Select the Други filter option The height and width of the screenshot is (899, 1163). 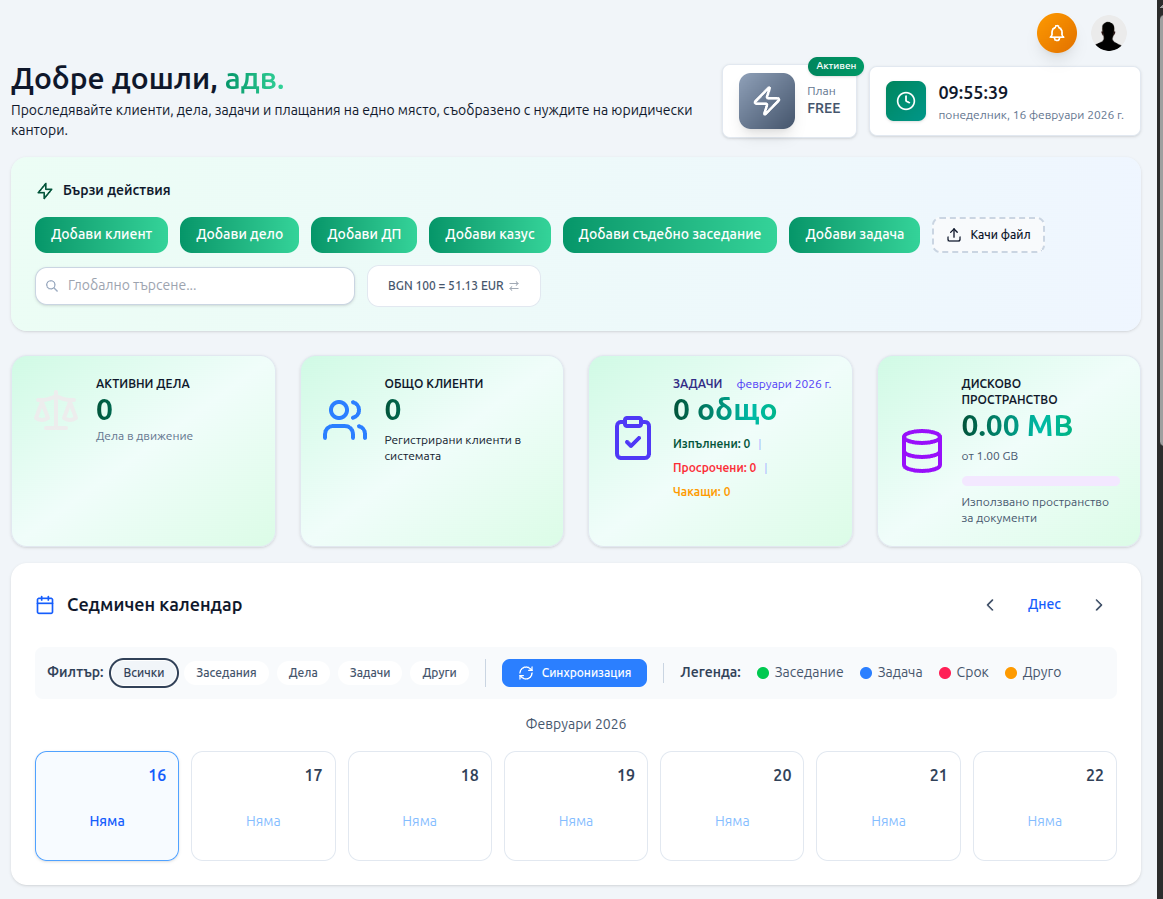click(x=438, y=672)
